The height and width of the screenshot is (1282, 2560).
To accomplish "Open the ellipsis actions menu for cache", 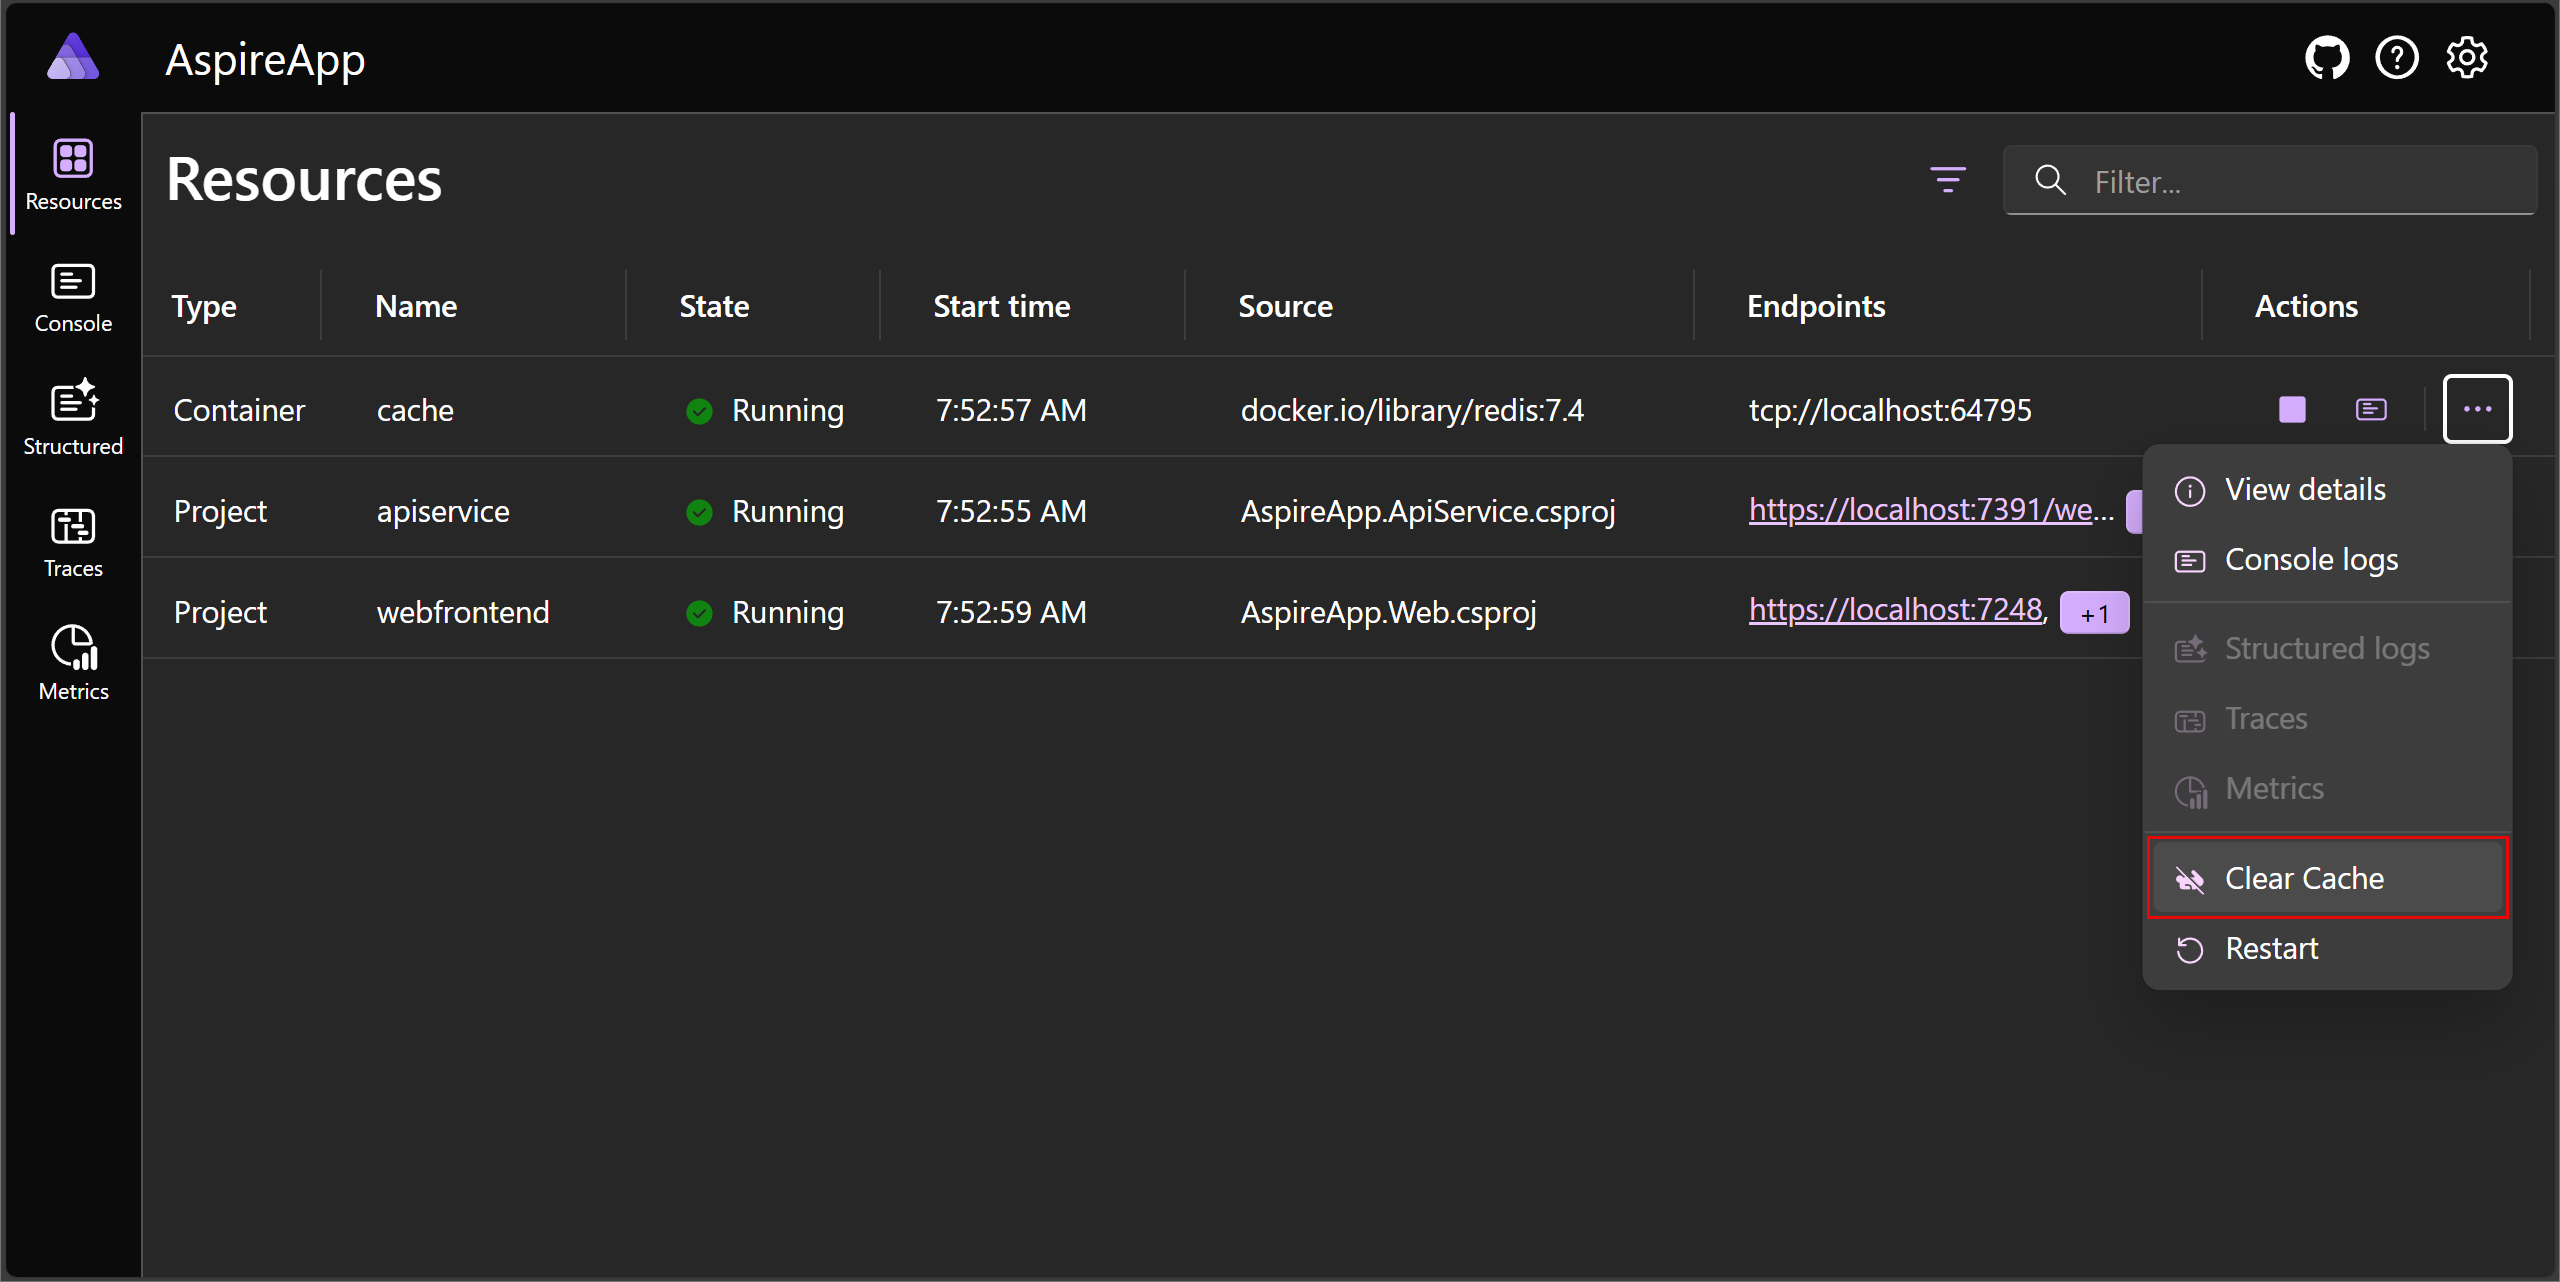I will (2477, 409).
